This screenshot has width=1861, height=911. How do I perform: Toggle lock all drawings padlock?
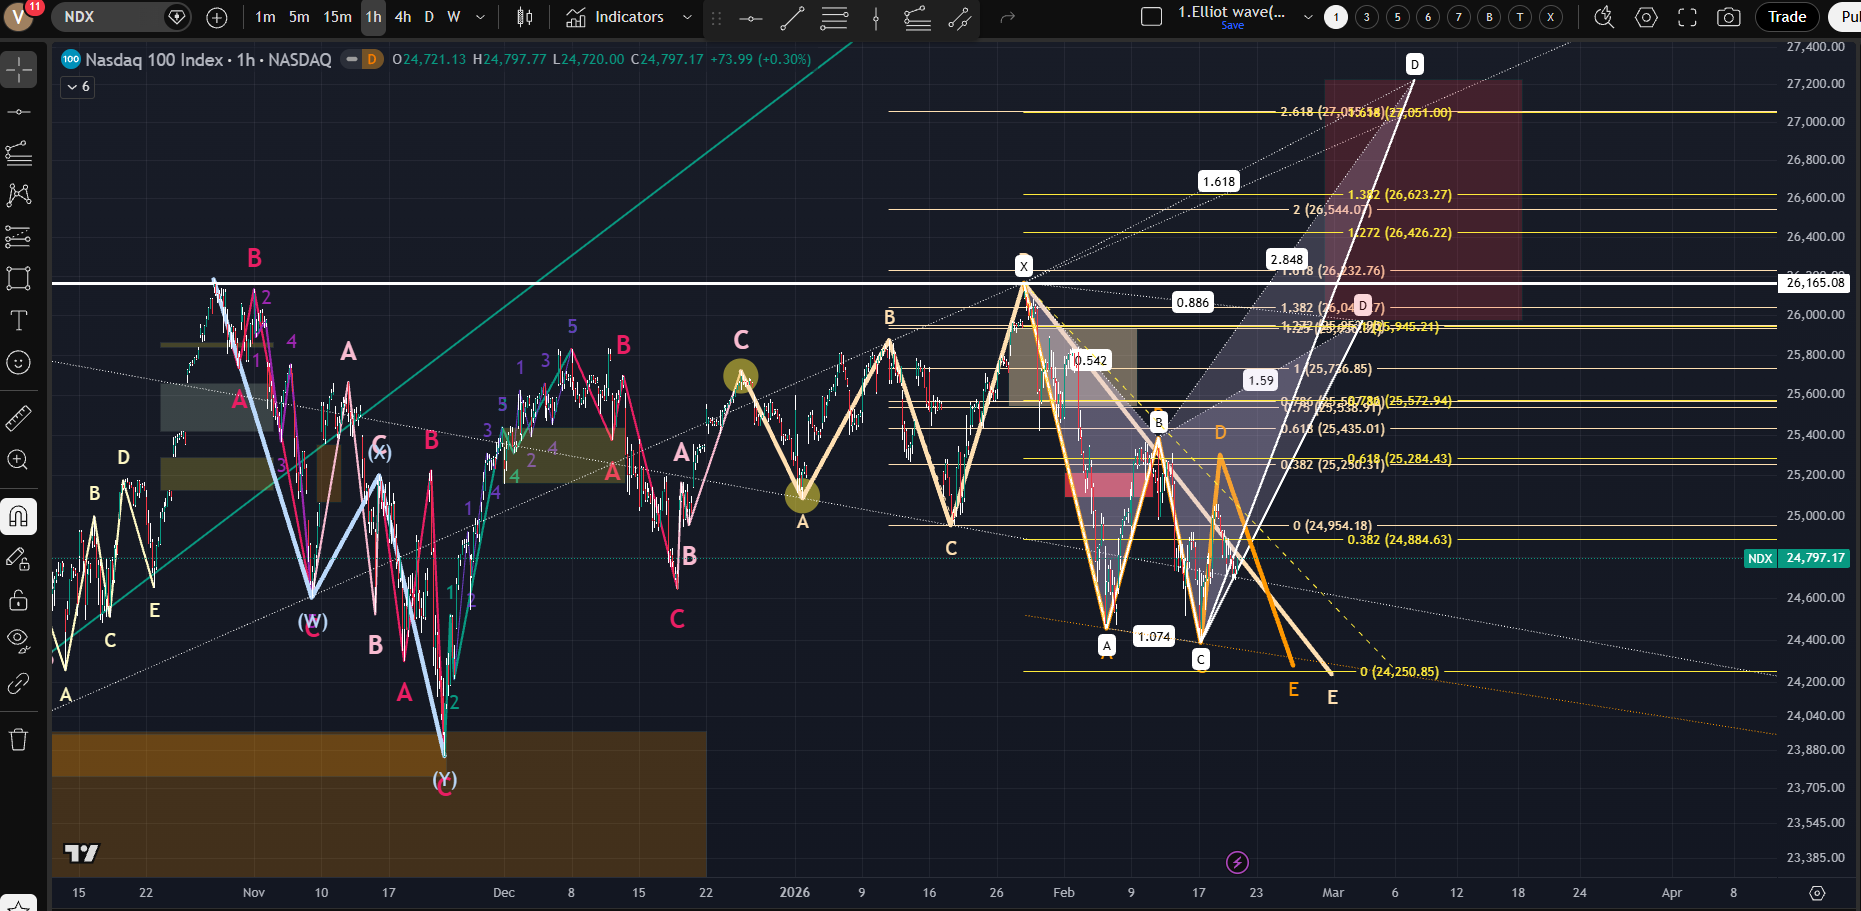coord(18,600)
